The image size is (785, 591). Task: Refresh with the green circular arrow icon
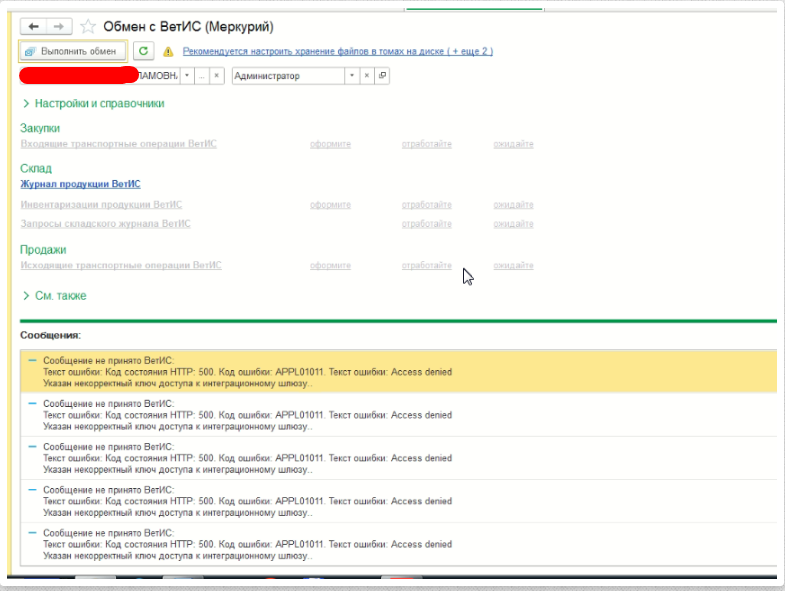pos(143,51)
